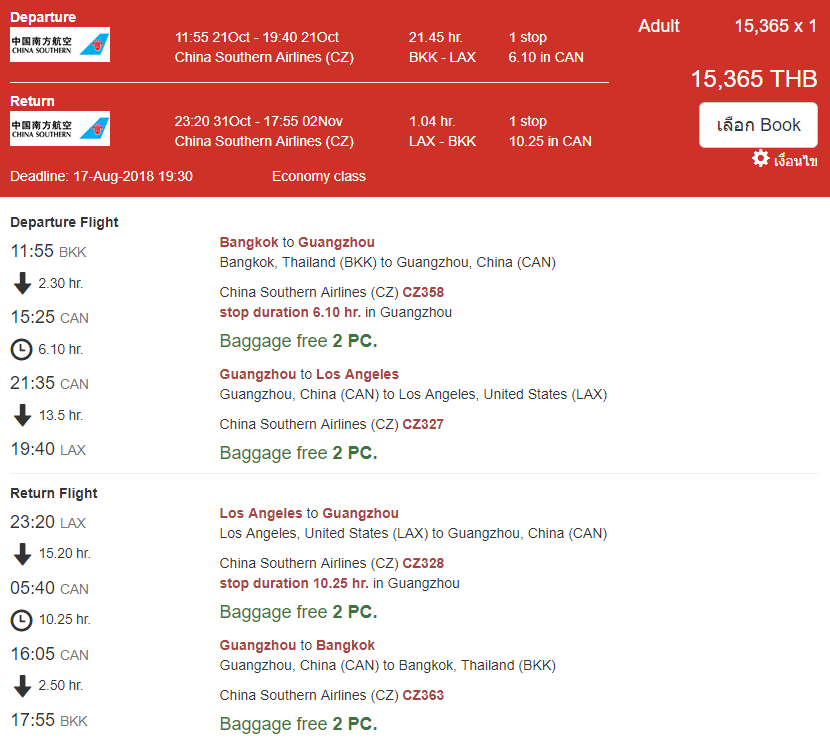Click the down arrow beside 2.50 hr.

pos(22,686)
